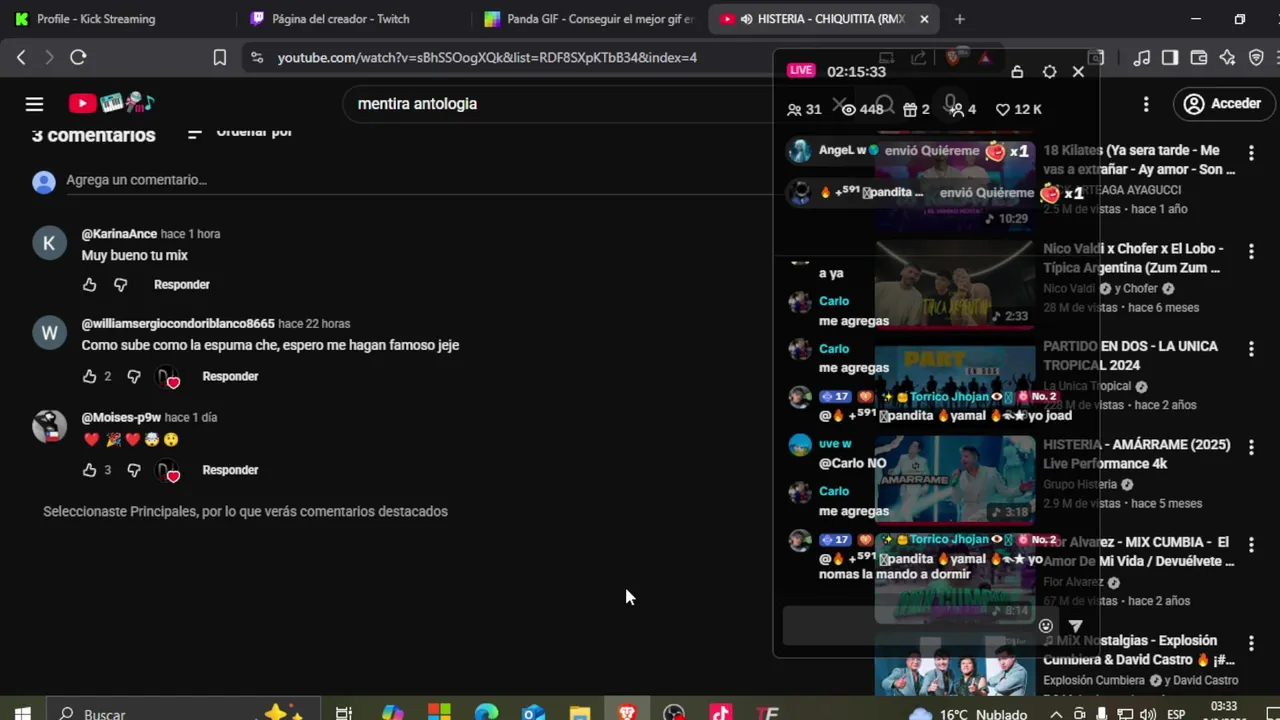Open @KarinaAnce channel link
The width and height of the screenshot is (1280, 720).
point(119,234)
